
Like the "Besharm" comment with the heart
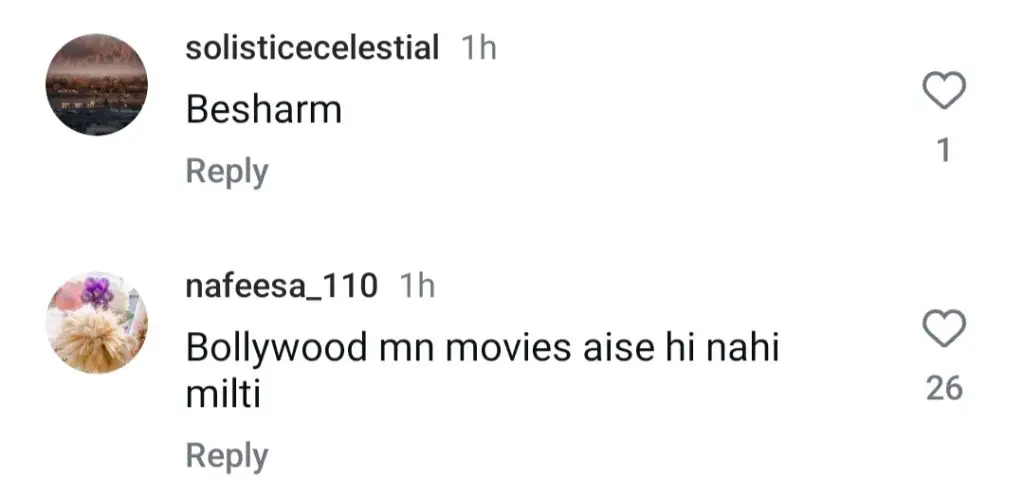coord(944,90)
